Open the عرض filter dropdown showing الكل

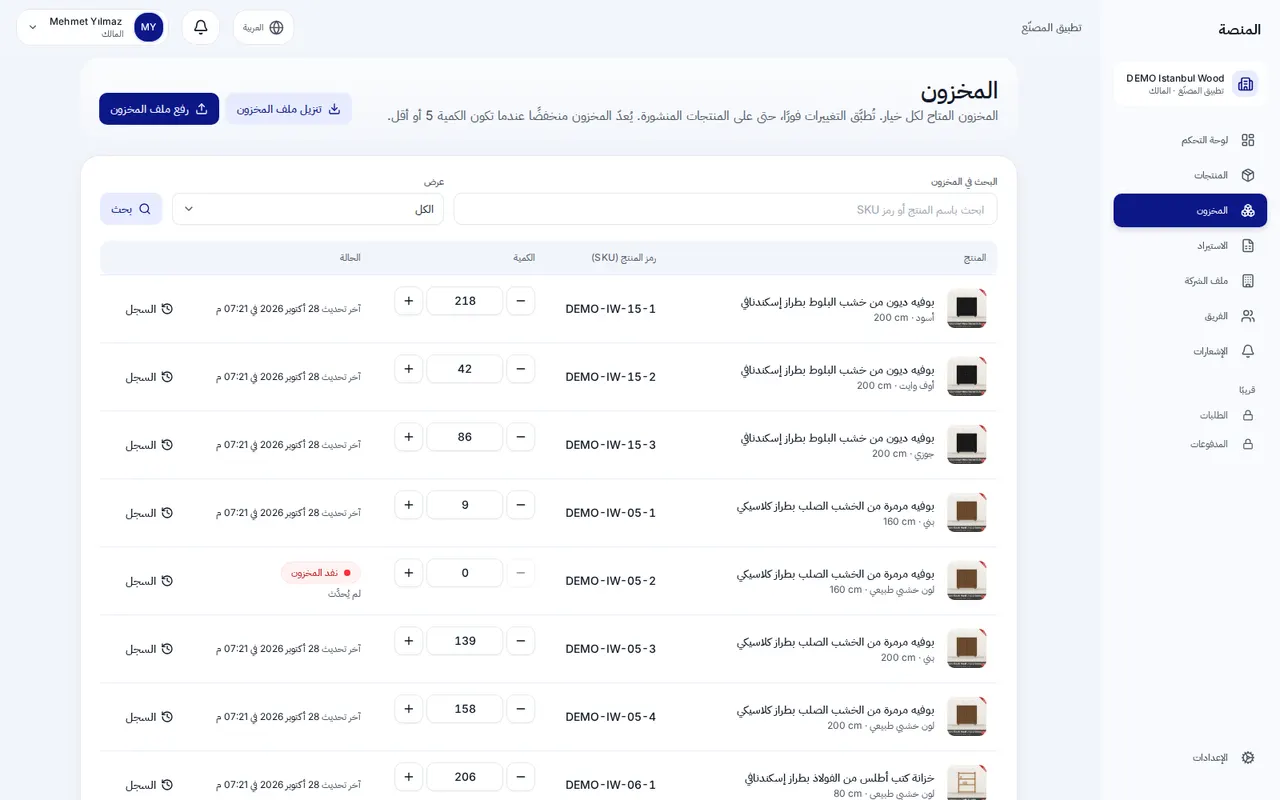tap(308, 209)
